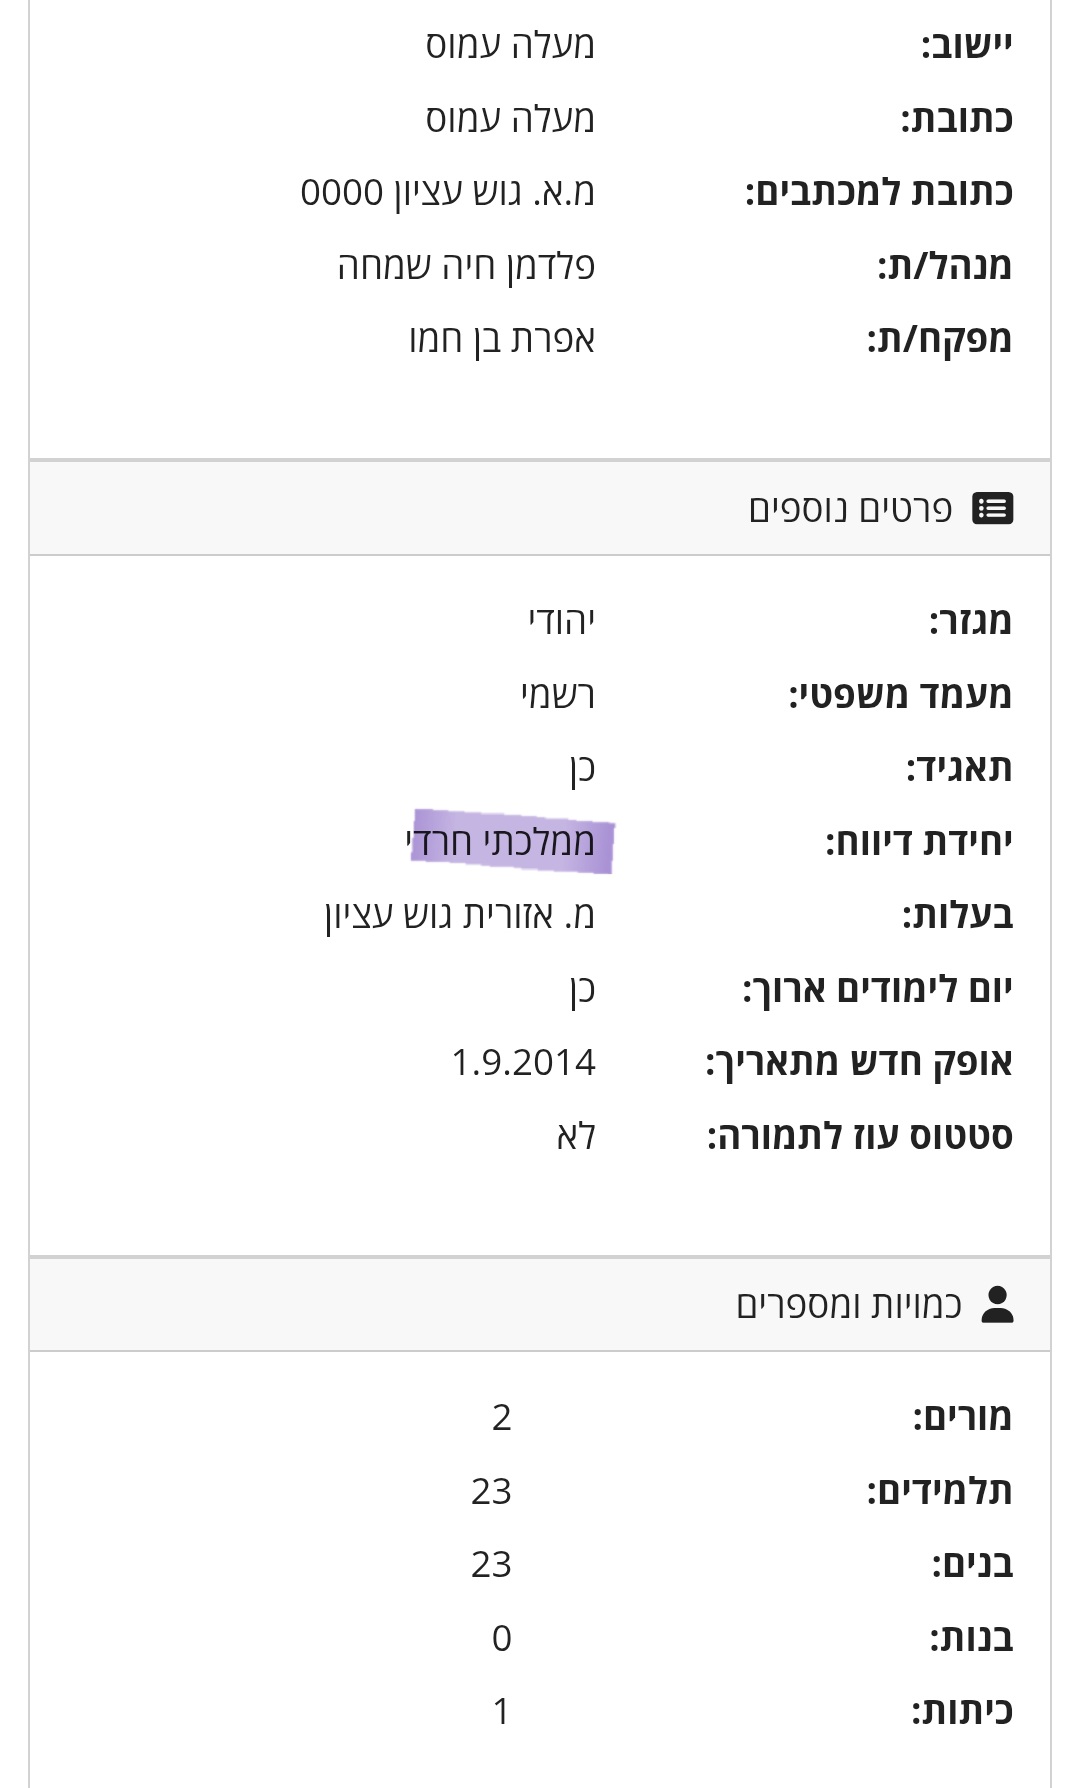Click mailing address מ.א. גוש עציון 0000
Image resolution: width=1080 pixels, height=1788 pixels.
coord(447,192)
